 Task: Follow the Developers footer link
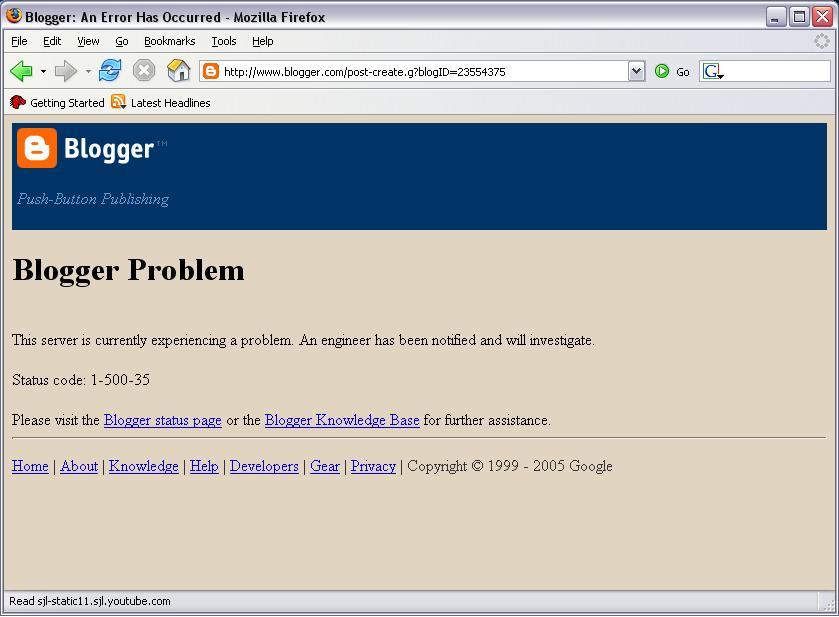coord(264,467)
